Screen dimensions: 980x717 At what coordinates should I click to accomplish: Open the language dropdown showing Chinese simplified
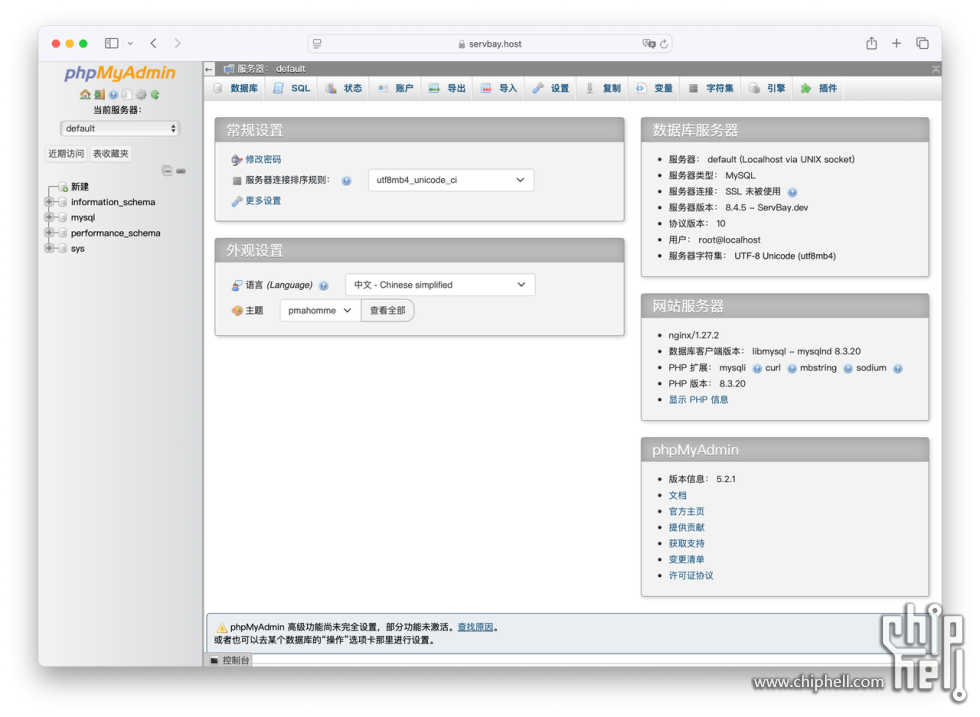click(x=440, y=285)
